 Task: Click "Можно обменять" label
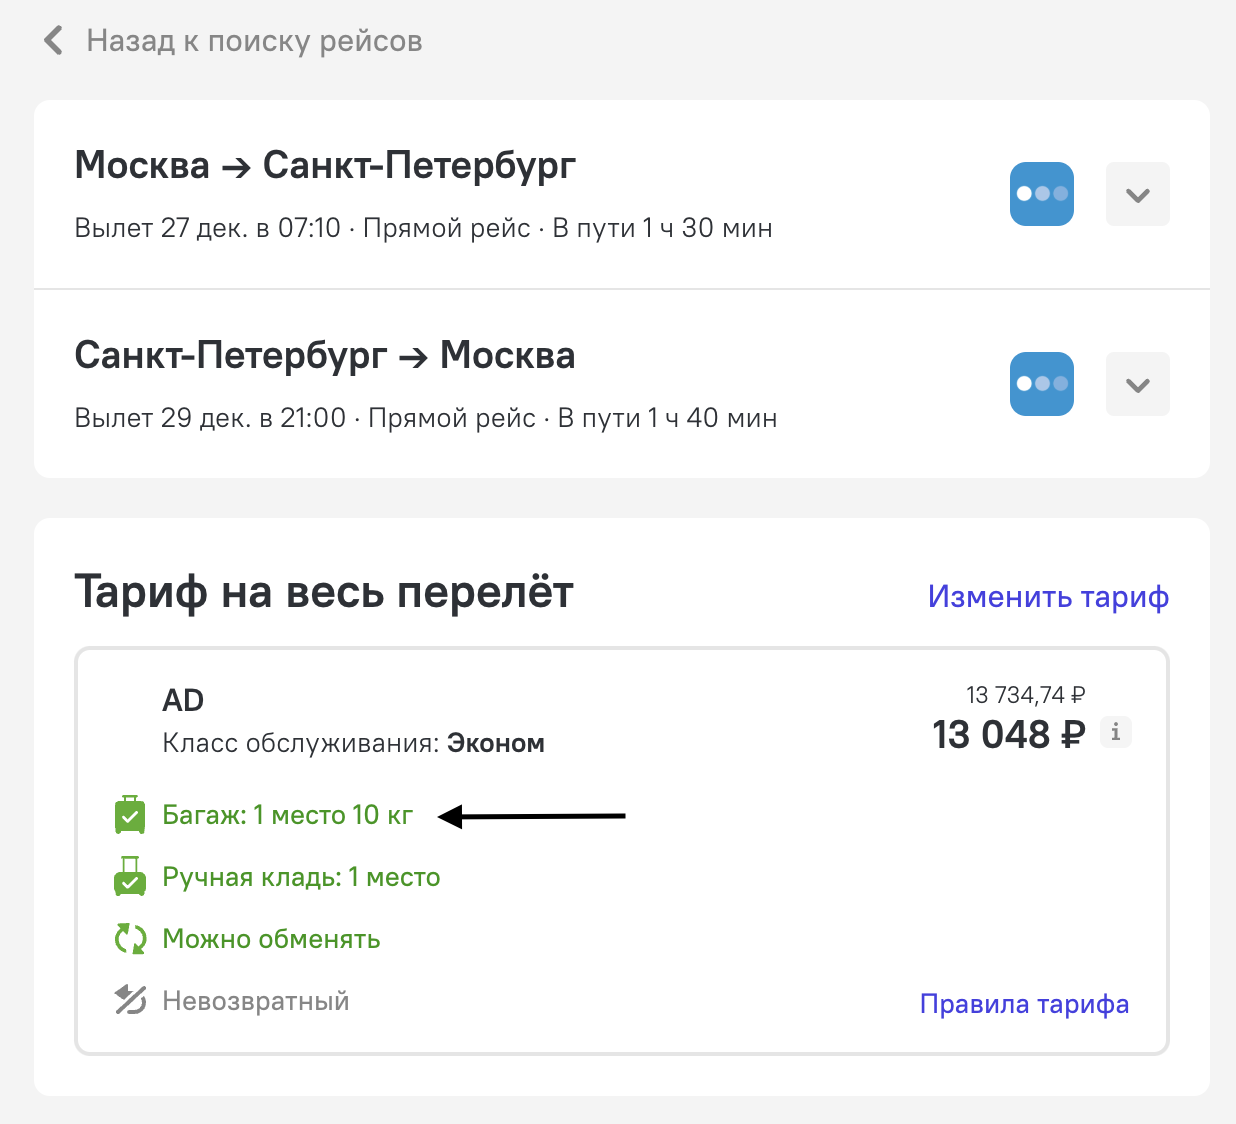271,939
